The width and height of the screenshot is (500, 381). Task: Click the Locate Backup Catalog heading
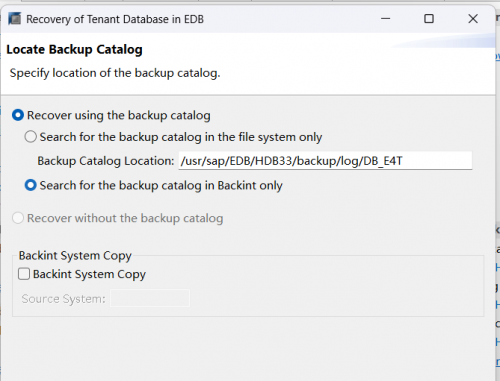pyautogui.click(x=74, y=50)
